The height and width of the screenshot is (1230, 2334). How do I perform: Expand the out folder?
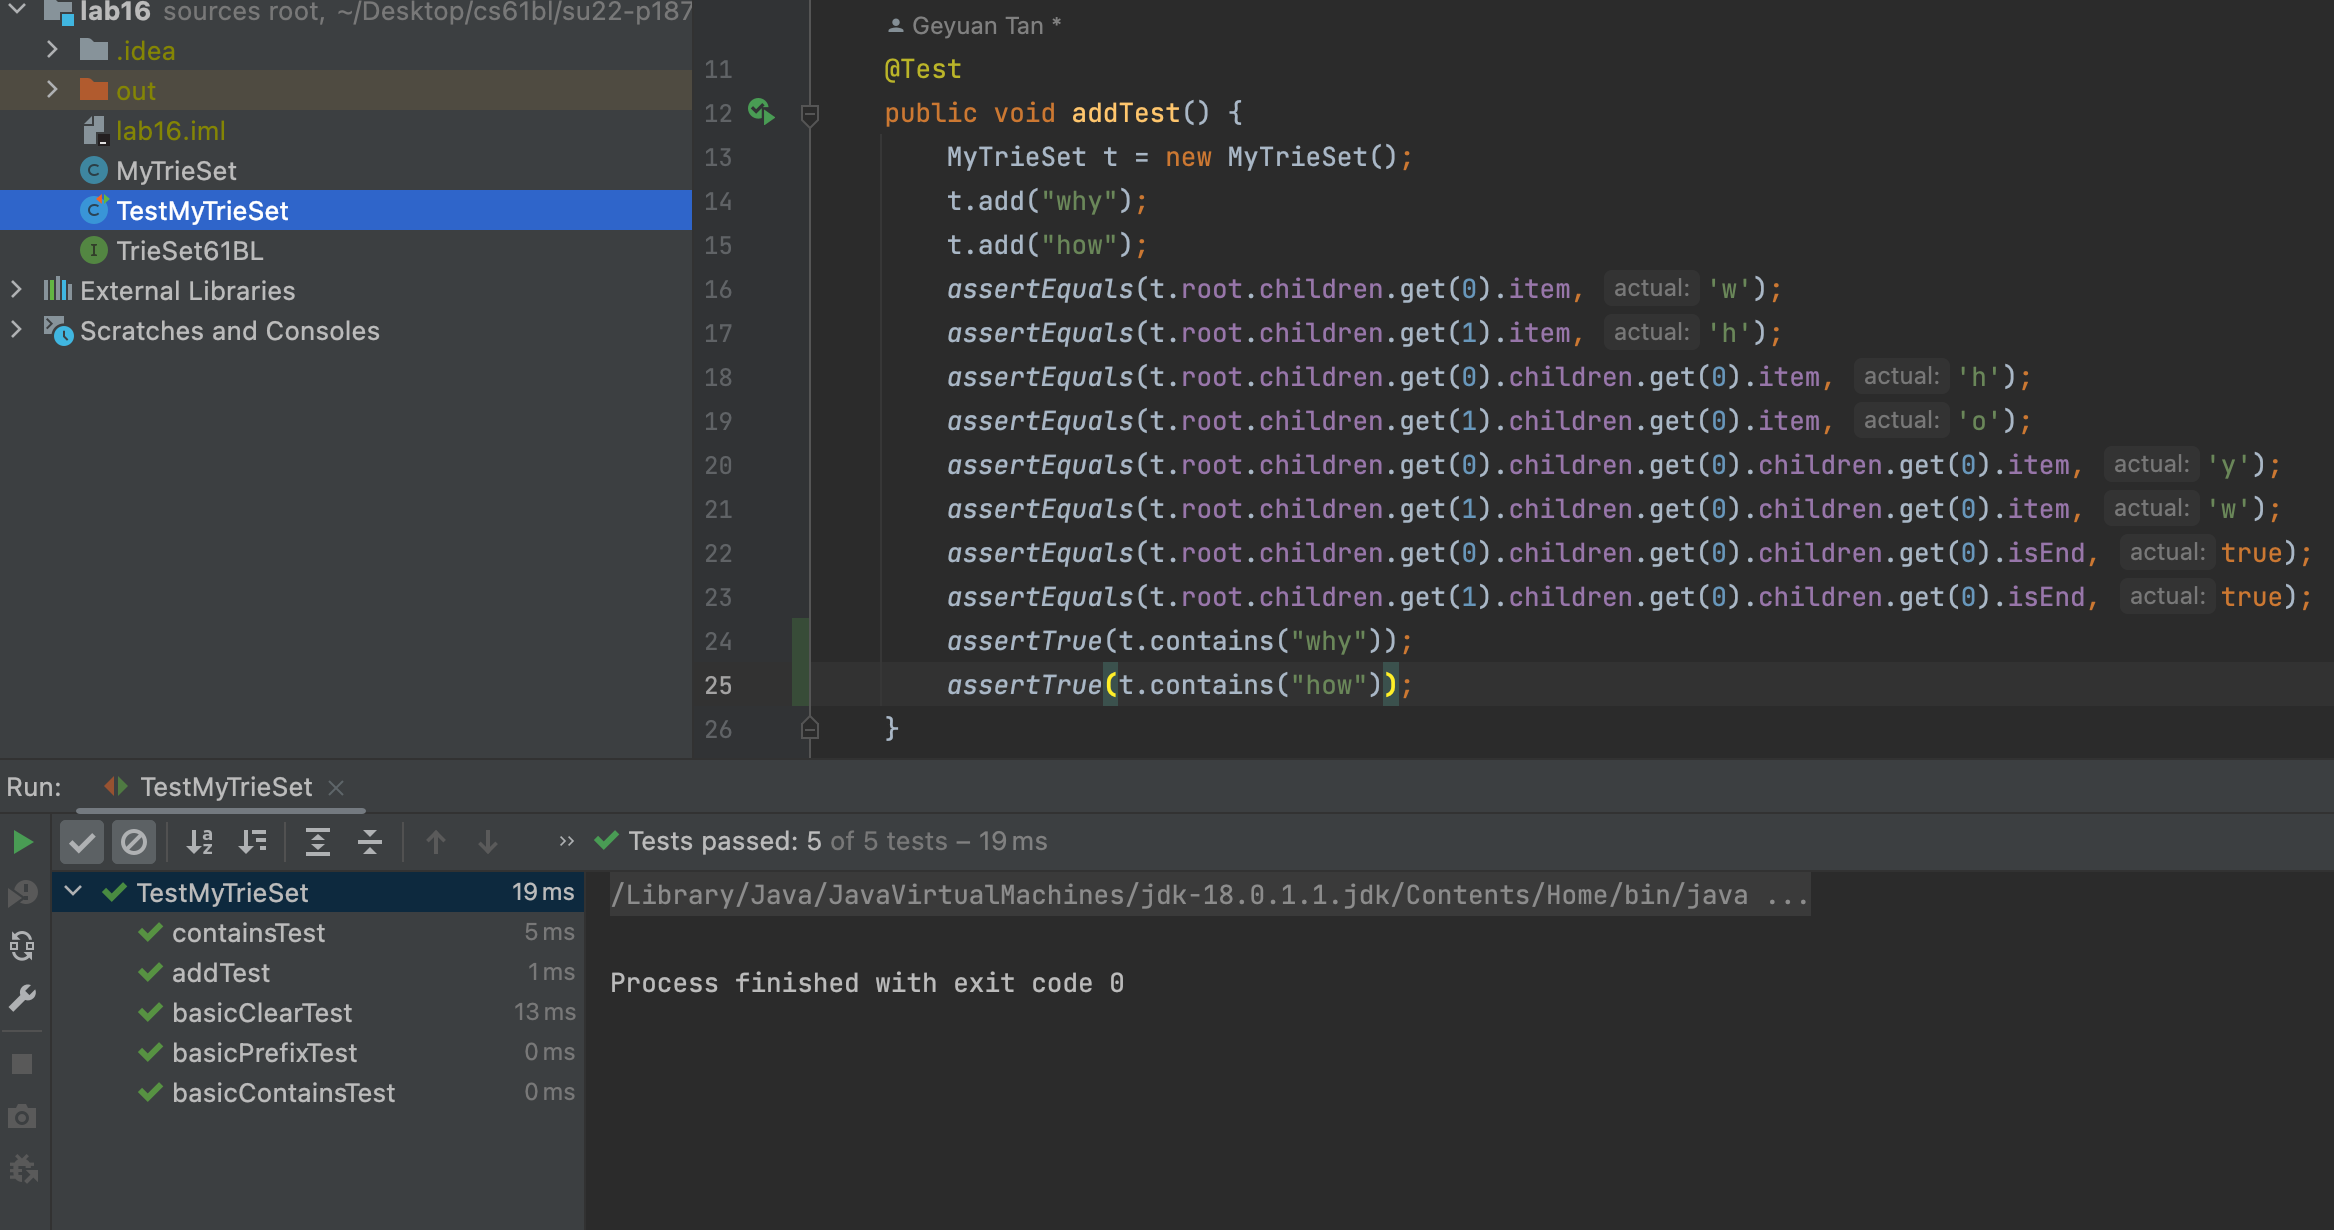pyautogui.click(x=52, y=90)
